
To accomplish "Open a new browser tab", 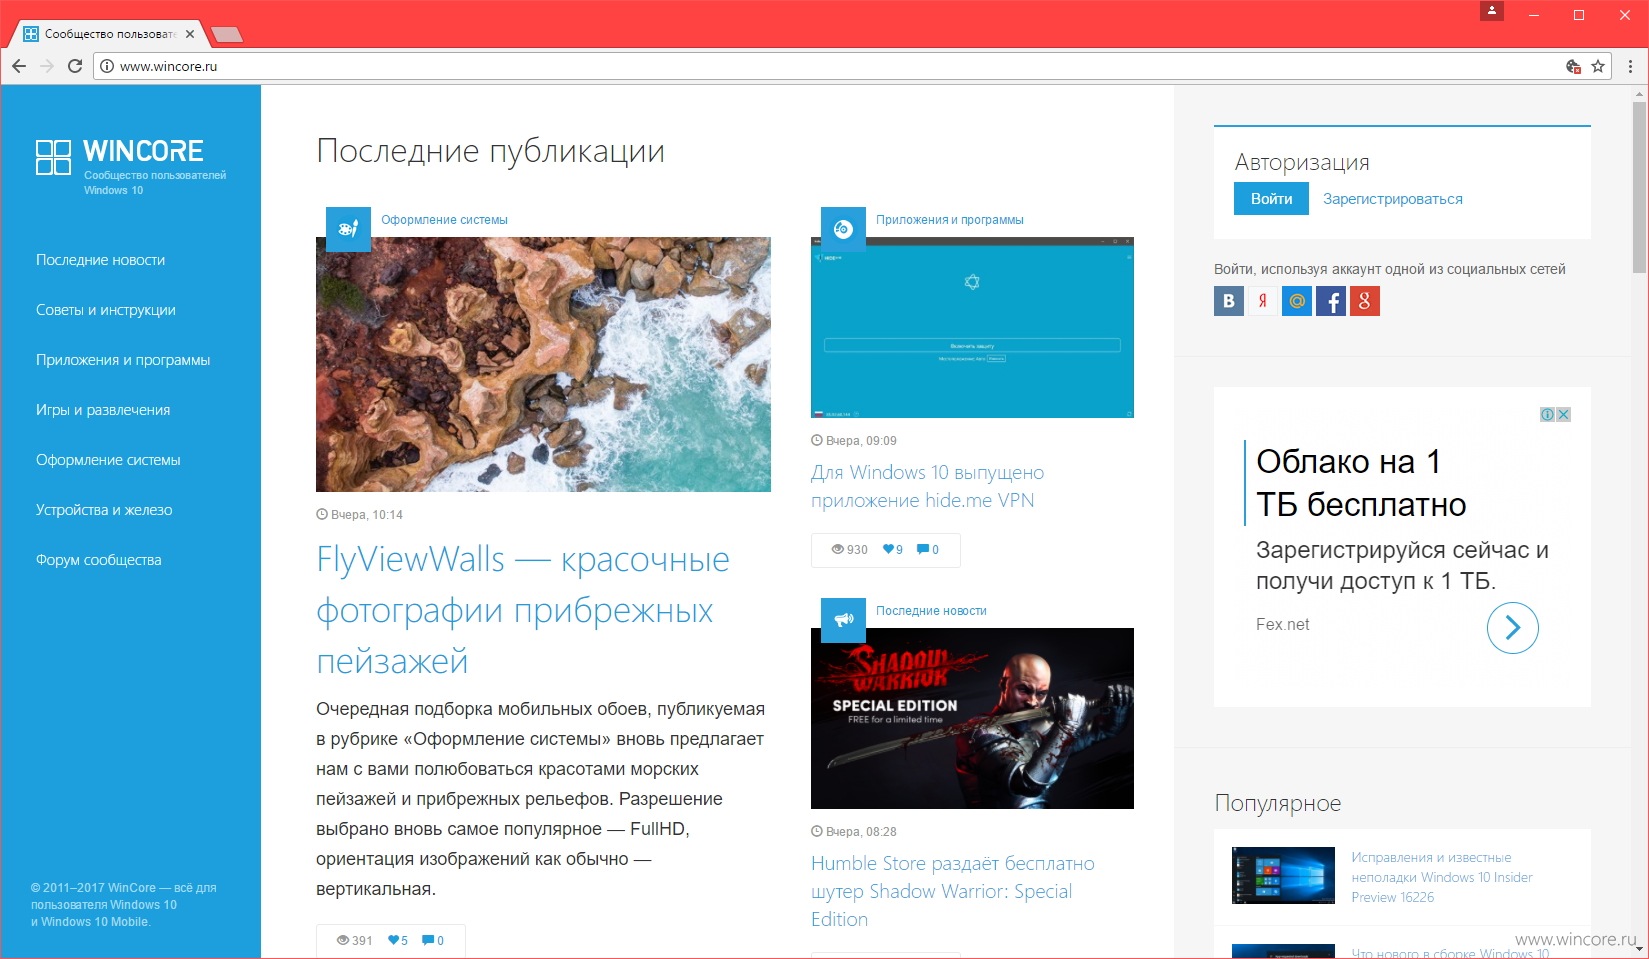I will tap(227, 35).
